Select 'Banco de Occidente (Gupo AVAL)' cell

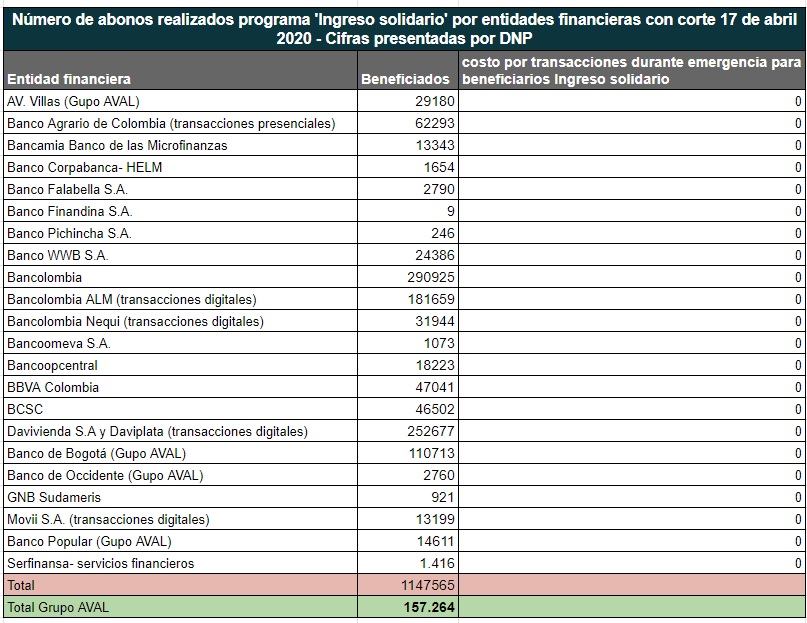[180, 475]
